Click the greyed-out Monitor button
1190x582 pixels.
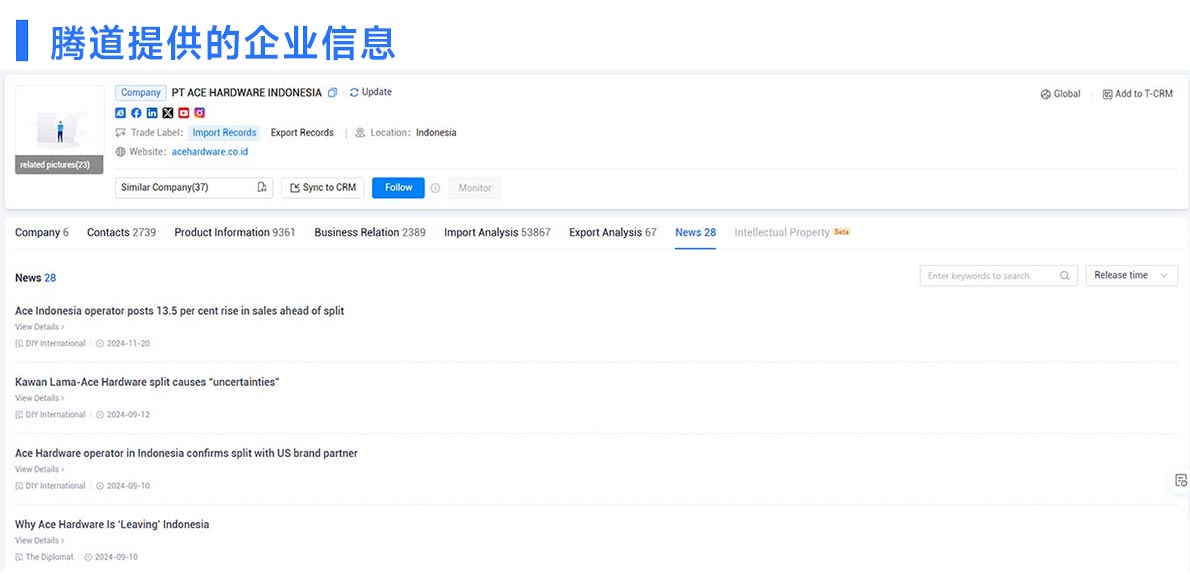pos(474,188)
